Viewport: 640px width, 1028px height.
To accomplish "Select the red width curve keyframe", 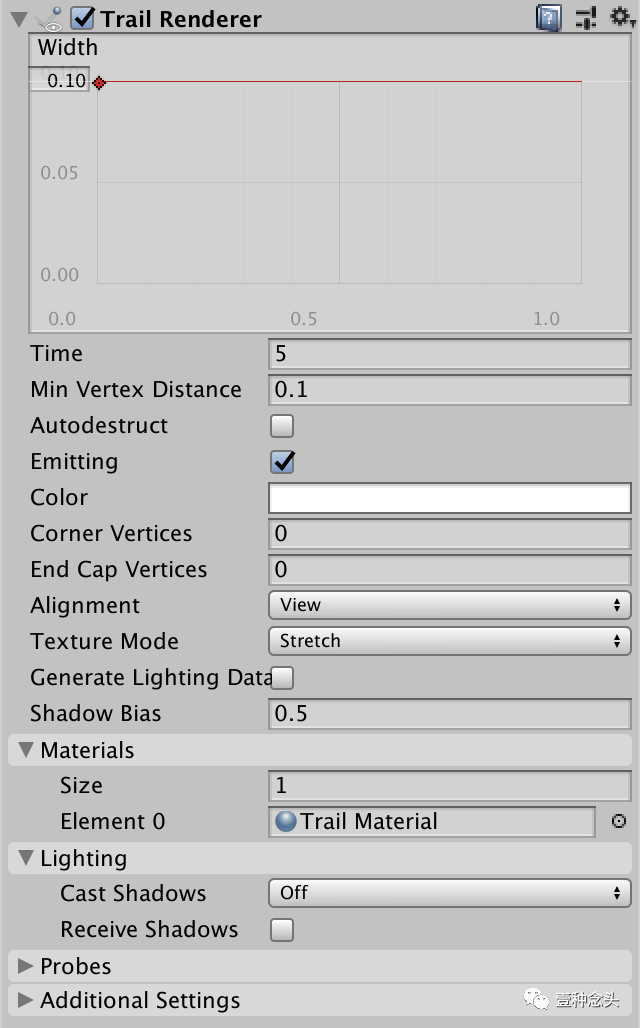I will tap(99, 82).
